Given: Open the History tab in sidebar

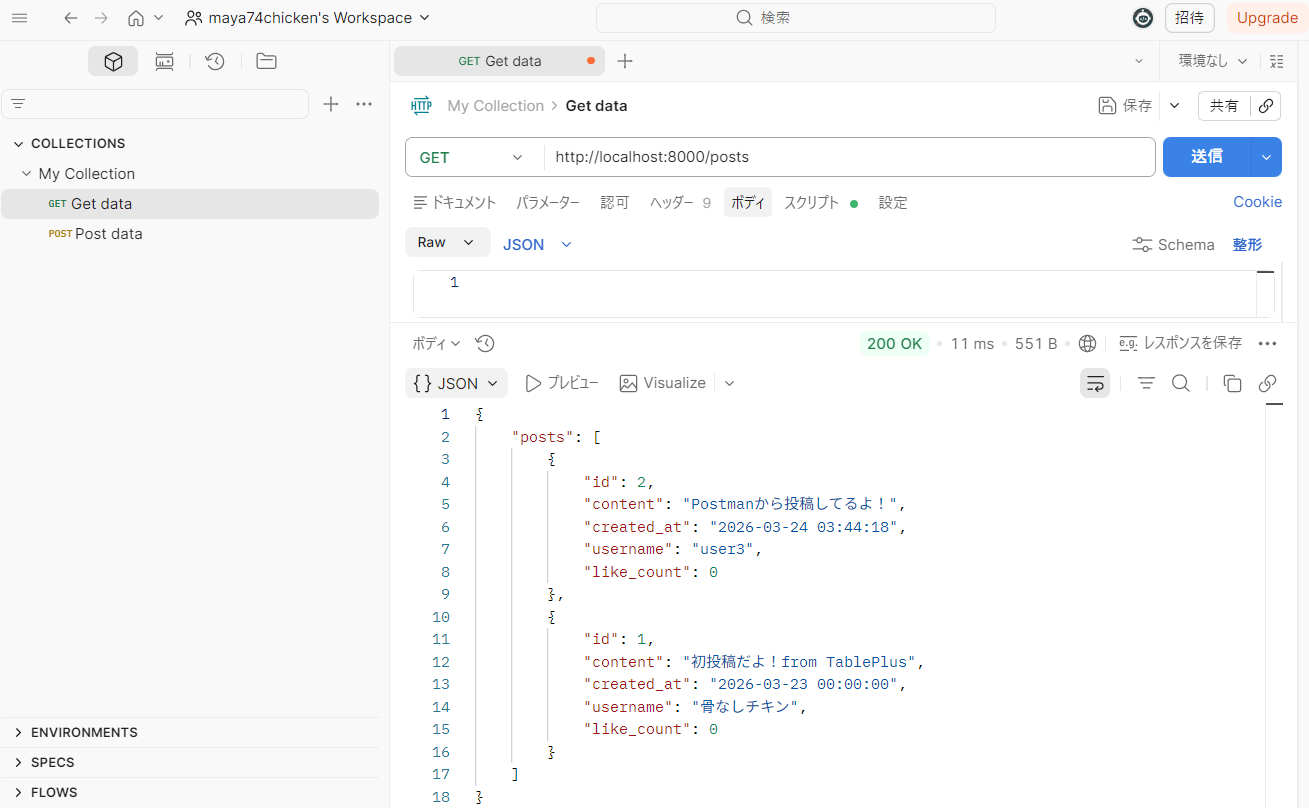Looking at the screenshot, I should click(214, 62).
